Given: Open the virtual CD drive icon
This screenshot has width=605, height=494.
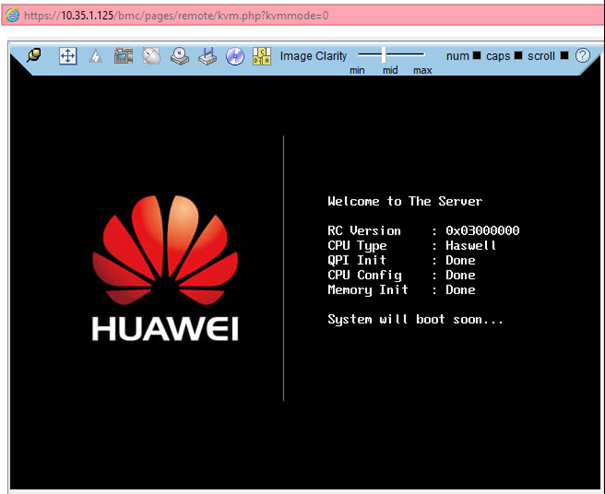Looking at the screenshot, I should coord(180,56).
